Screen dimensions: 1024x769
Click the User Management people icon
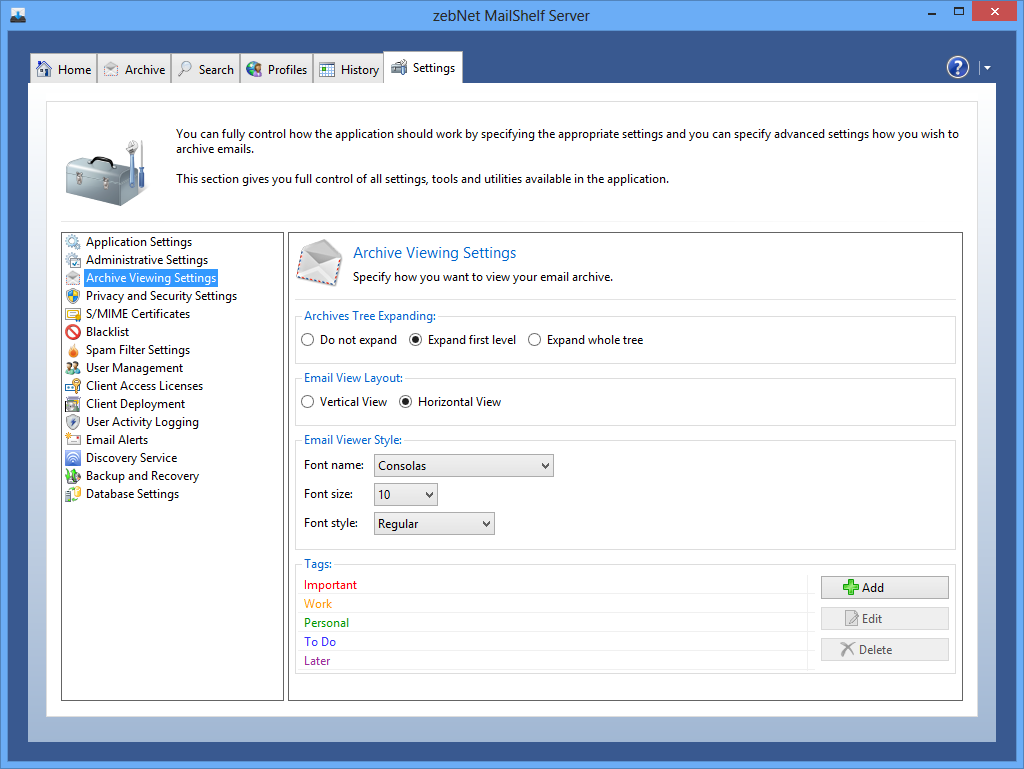[73, 368]
